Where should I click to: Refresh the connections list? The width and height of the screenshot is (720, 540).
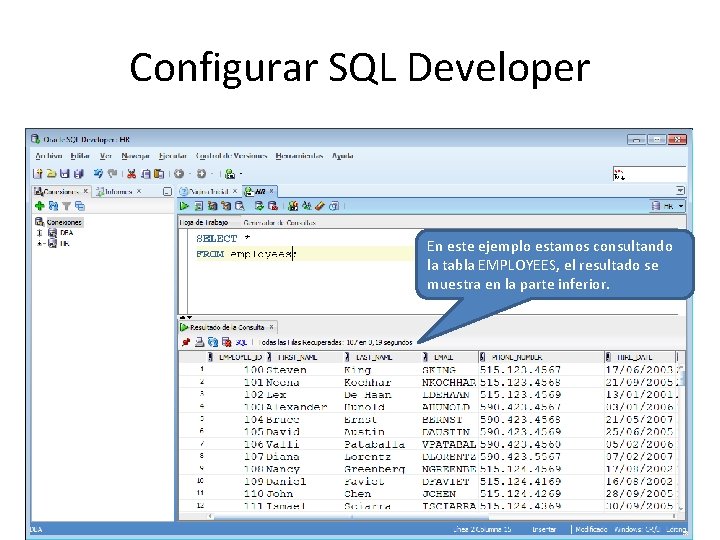coord(53,206)
